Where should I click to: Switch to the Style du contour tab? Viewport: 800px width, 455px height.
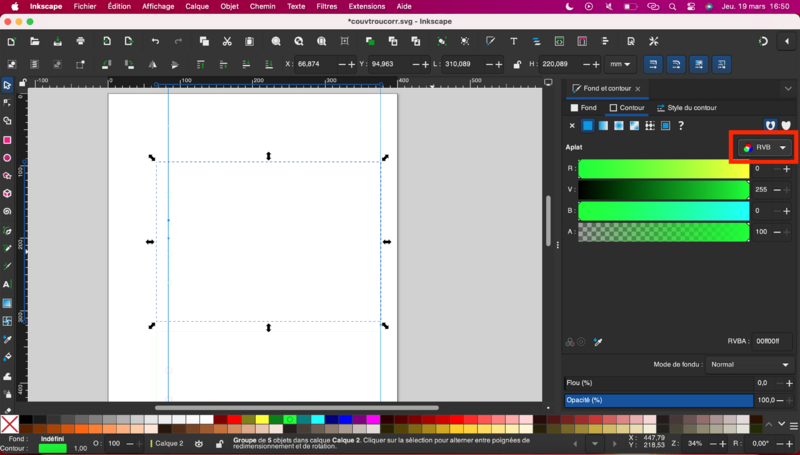(x=686, y=107)
